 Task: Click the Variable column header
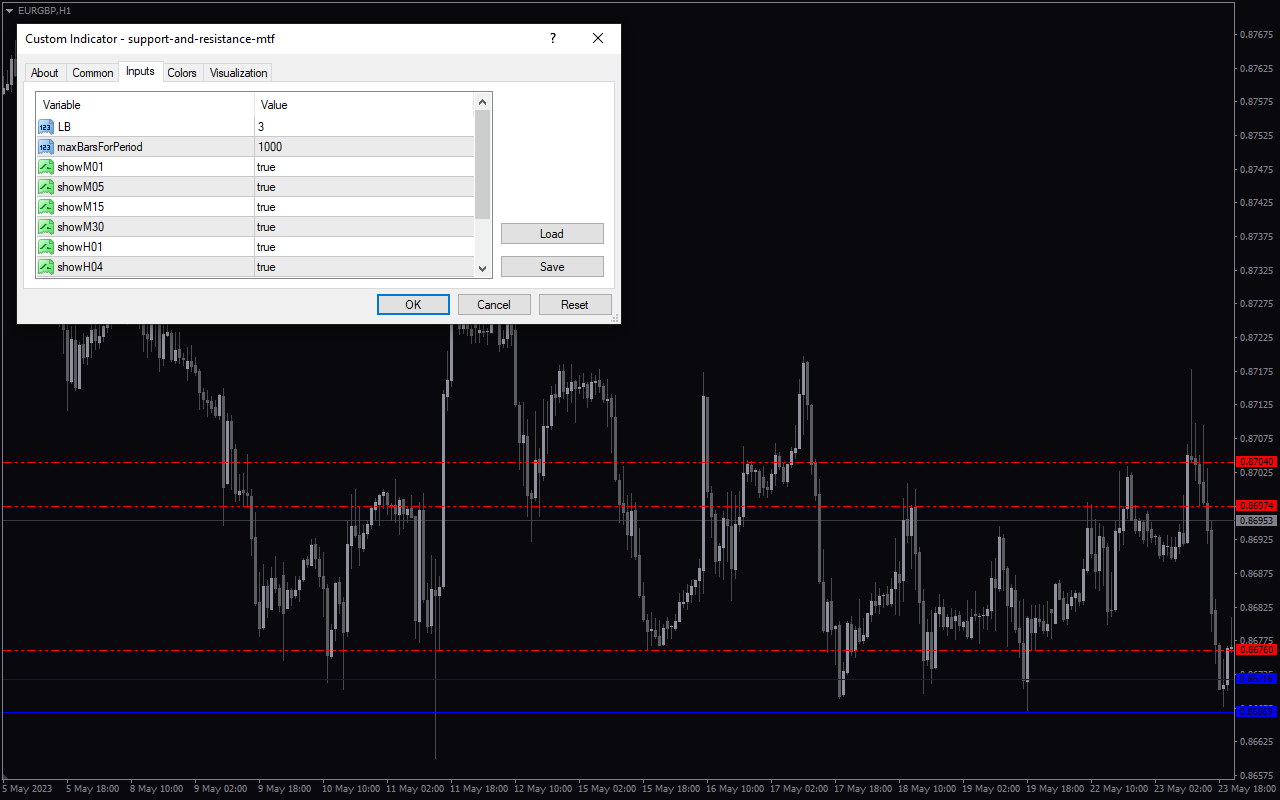pos(145,105)
